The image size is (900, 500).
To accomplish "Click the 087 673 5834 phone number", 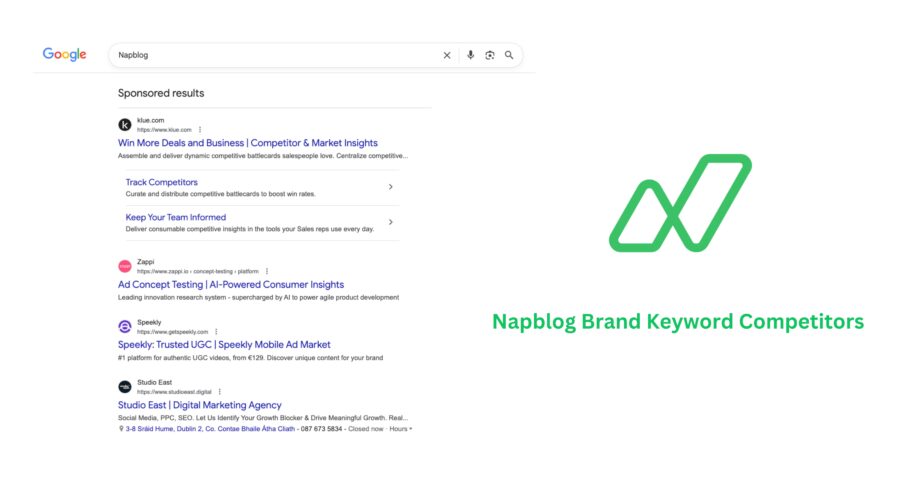I will point(321,429).
